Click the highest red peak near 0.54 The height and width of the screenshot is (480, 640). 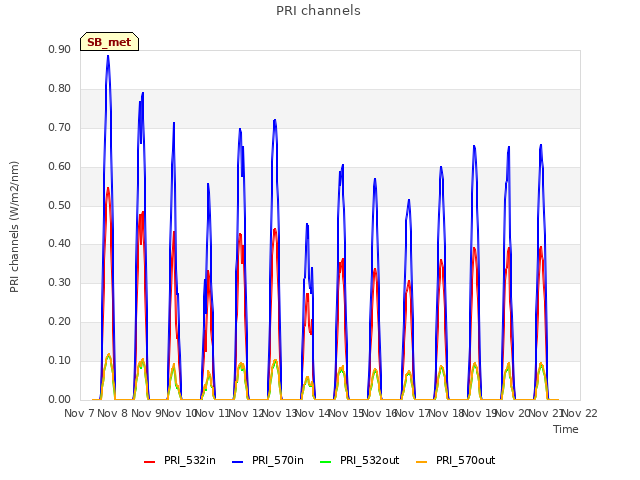coord(108,188)
